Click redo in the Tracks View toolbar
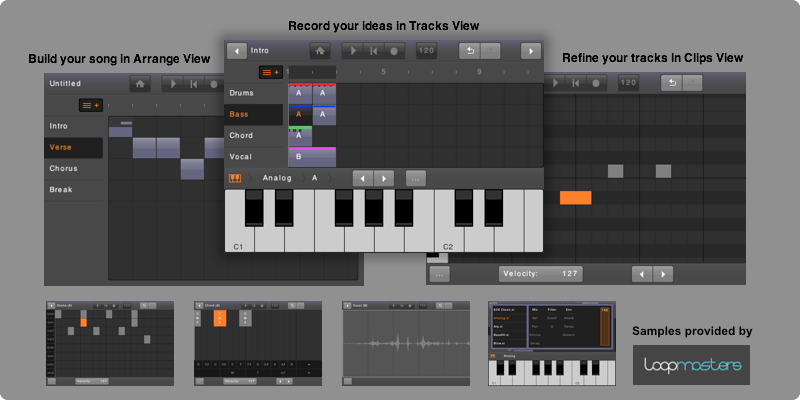The height and width of the screenshot is (400, 800). click(x=490, y=51)
